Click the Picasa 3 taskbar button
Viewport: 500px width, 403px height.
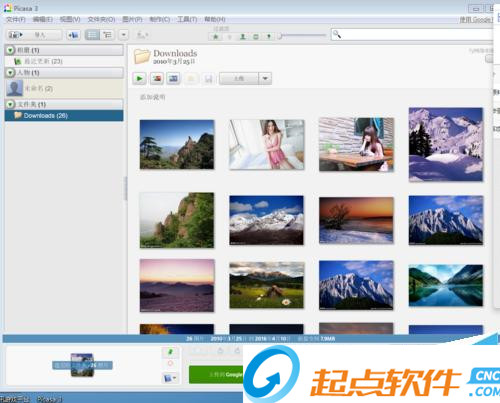tap(49, 399)
